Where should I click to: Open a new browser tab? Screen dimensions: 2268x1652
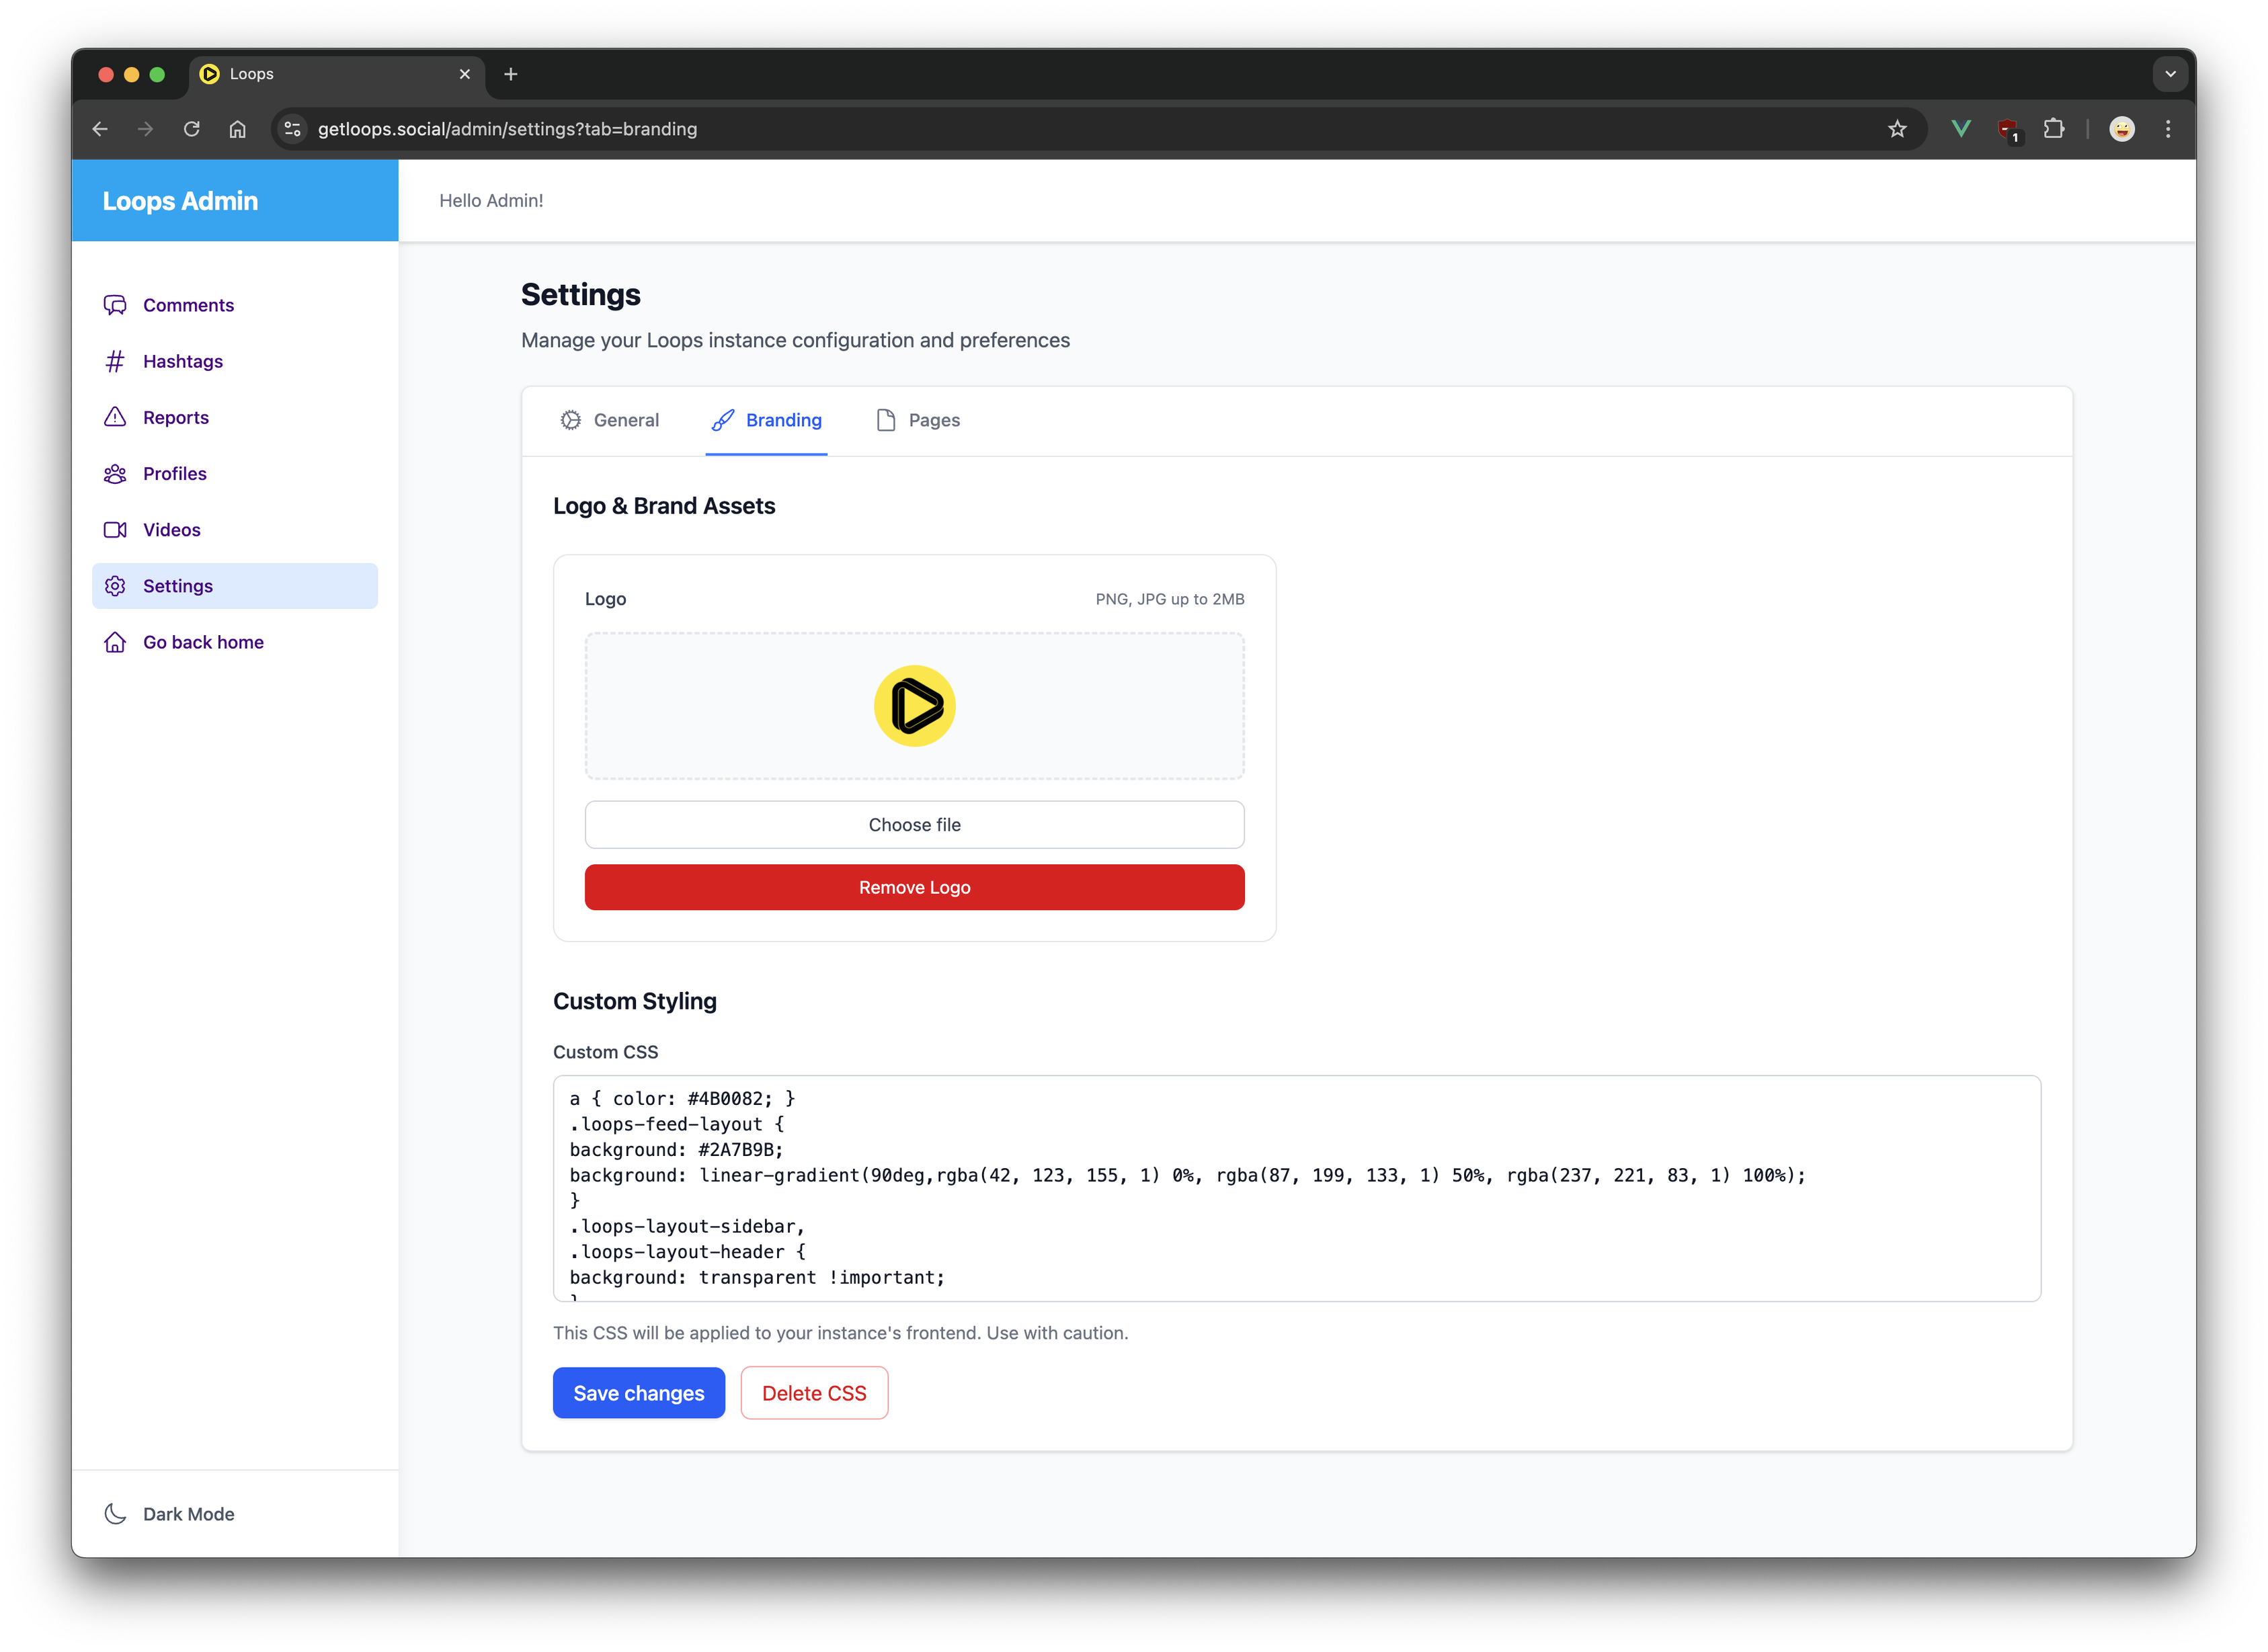pos(511,74)
